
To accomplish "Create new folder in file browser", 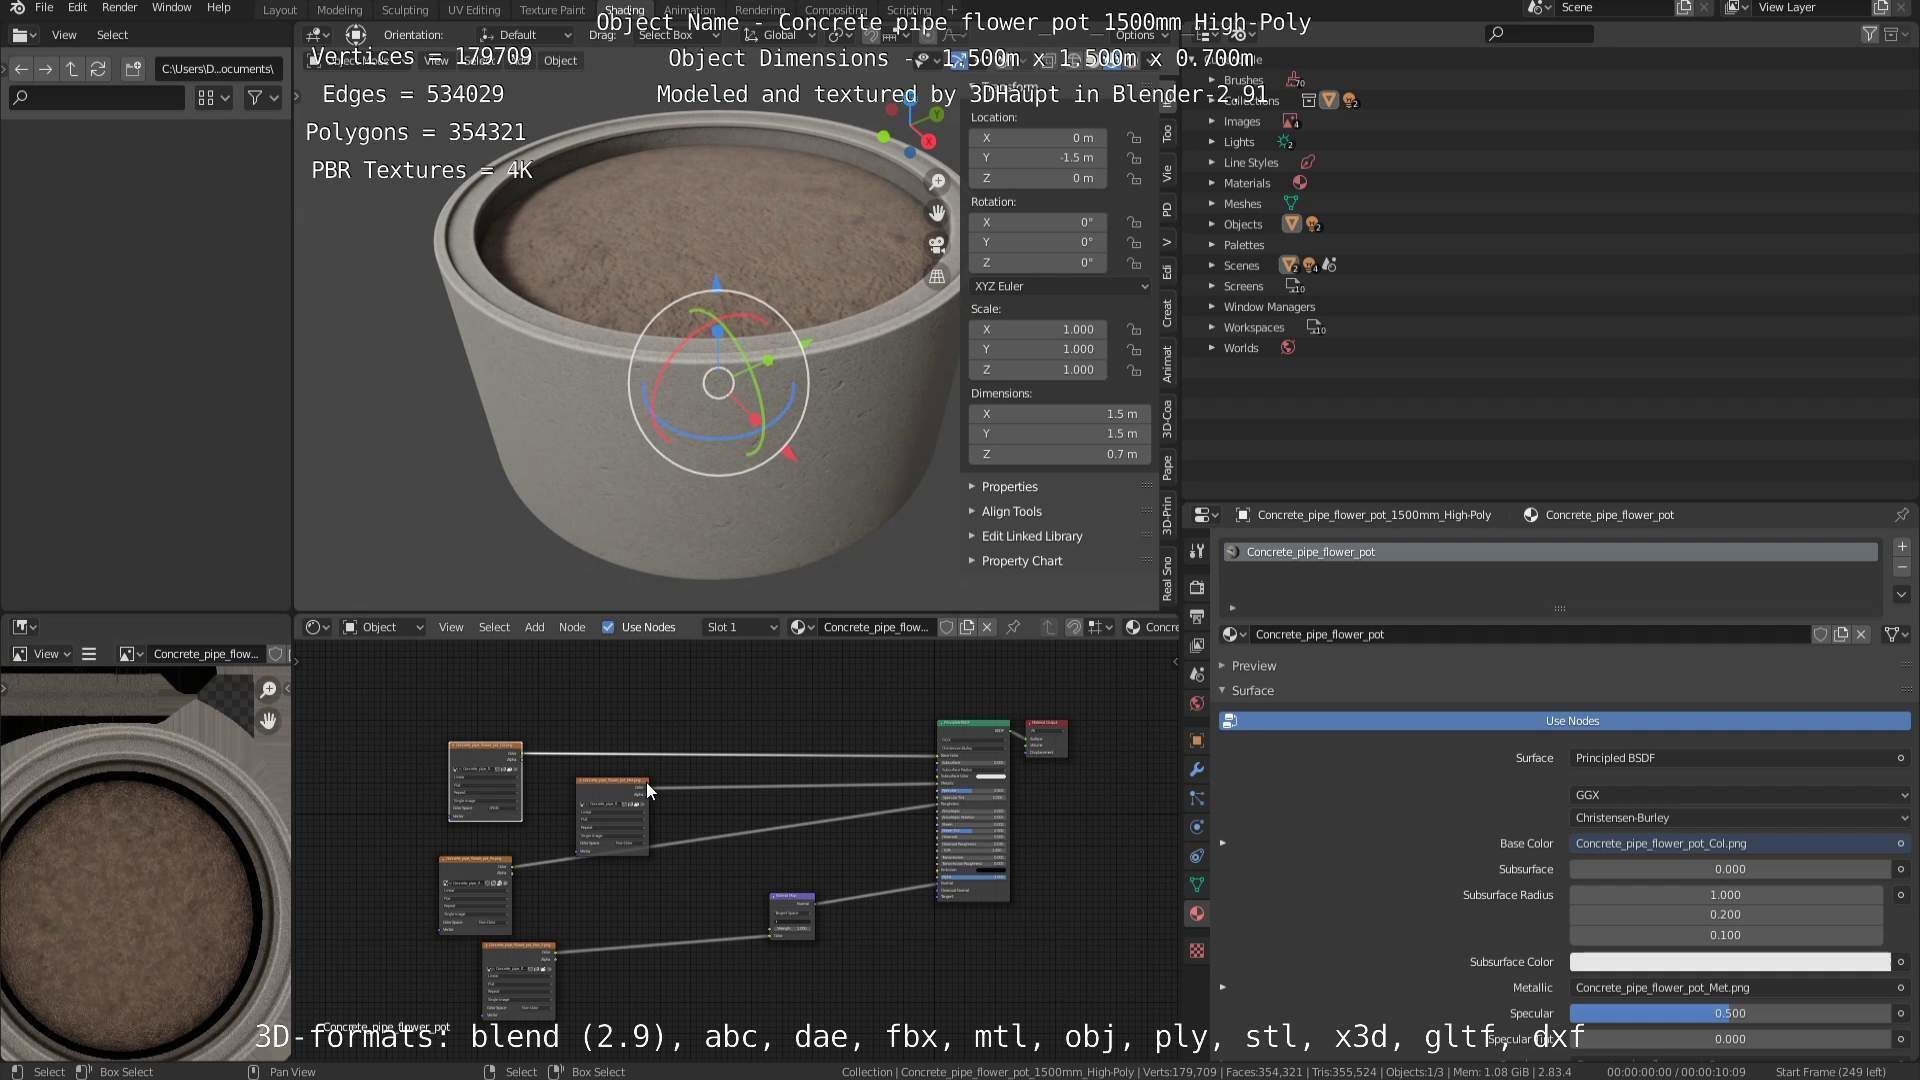I will 133,69.
